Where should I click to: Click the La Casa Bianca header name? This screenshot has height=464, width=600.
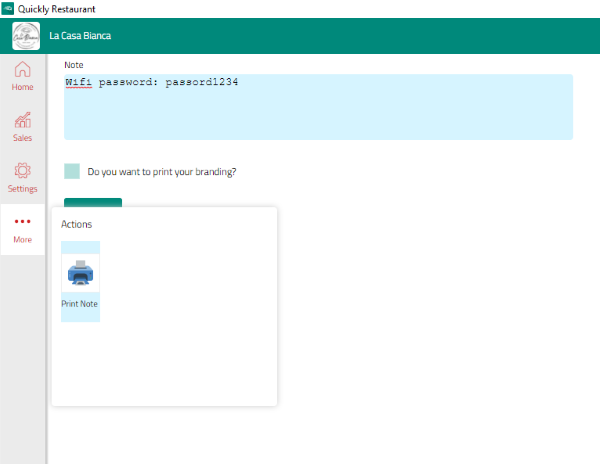point(80,36)
